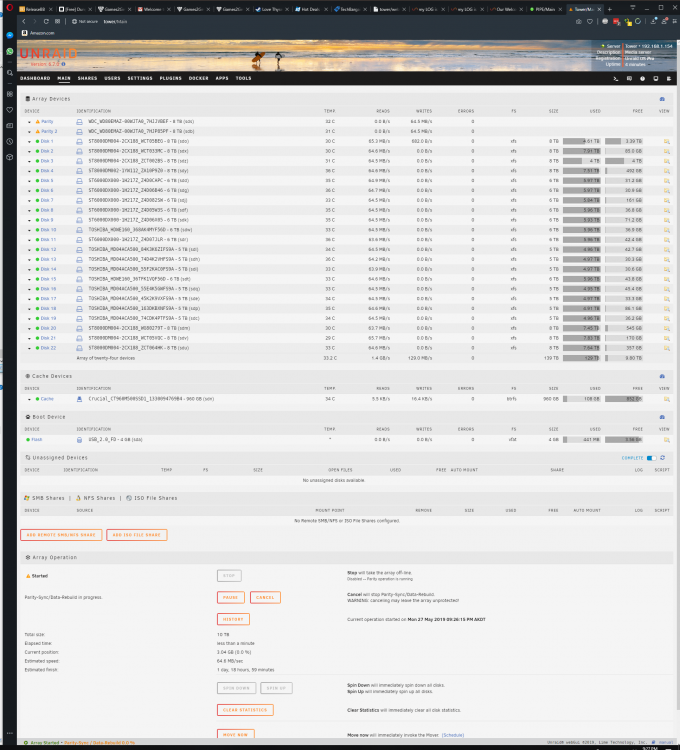Expand the arrow beside Cache
Viewport: 680px width, 750px height.
point(29,399)
